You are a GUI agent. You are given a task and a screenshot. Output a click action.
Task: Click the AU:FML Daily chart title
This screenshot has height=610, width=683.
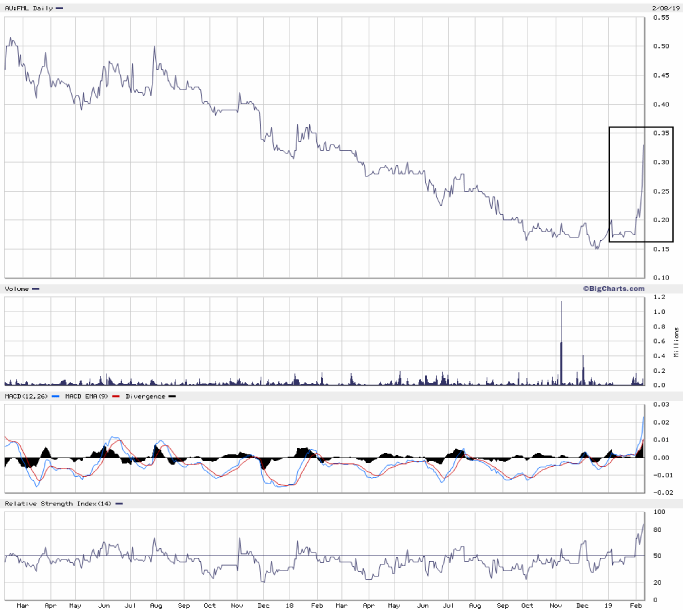[x=28, y=7]
